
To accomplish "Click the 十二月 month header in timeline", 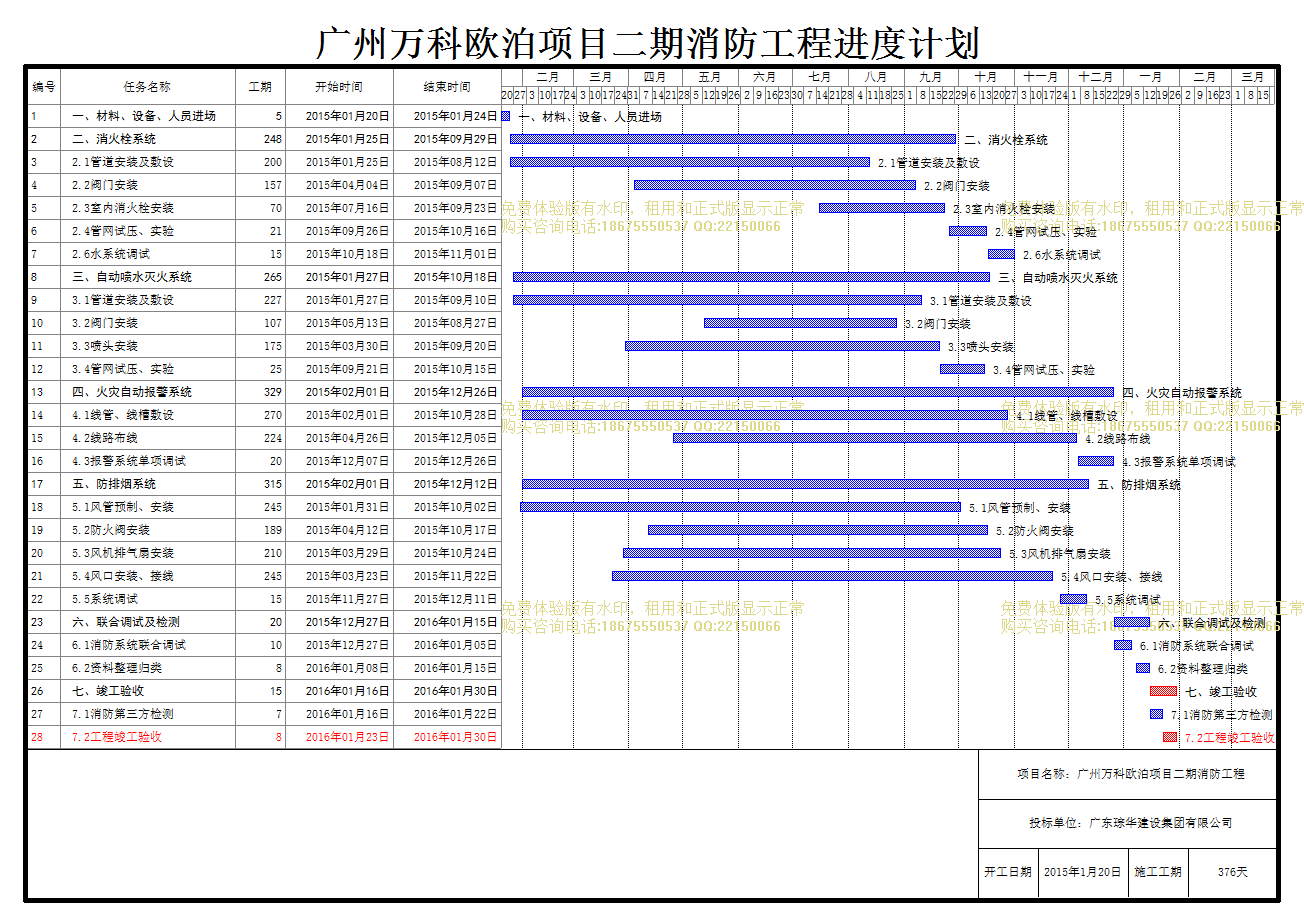I will coord(1095,77).
